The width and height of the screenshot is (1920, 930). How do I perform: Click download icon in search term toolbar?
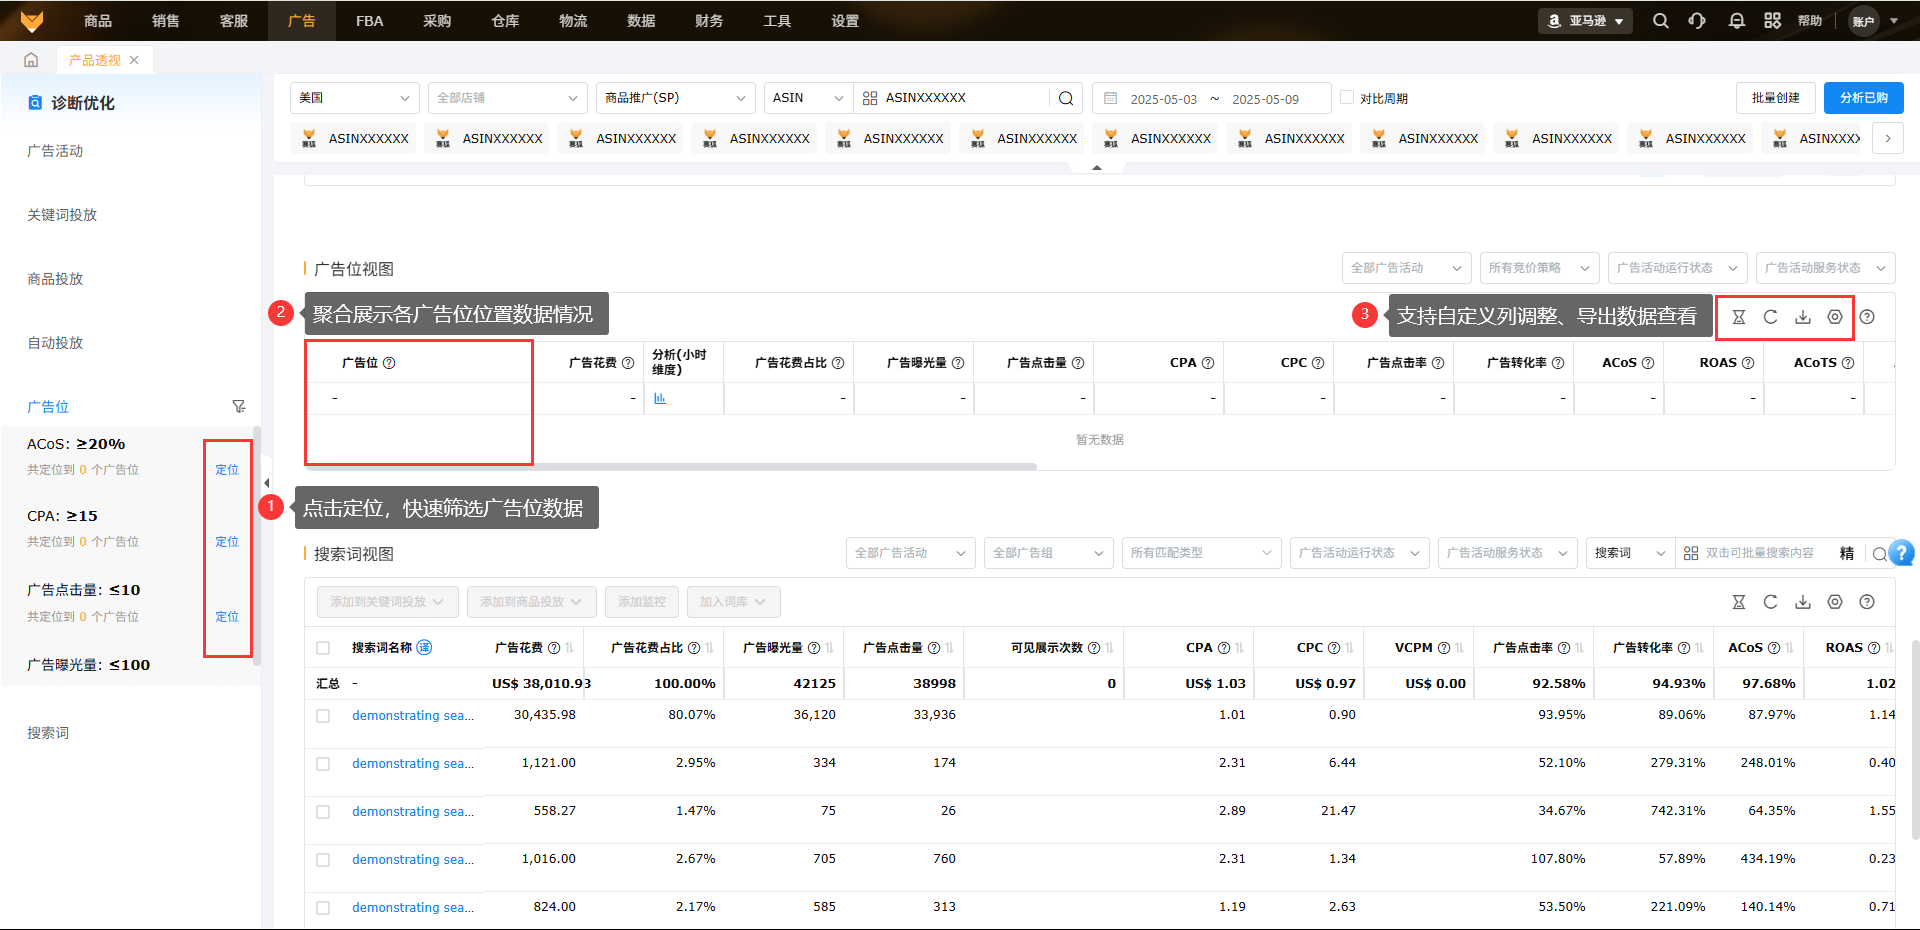1802,602
